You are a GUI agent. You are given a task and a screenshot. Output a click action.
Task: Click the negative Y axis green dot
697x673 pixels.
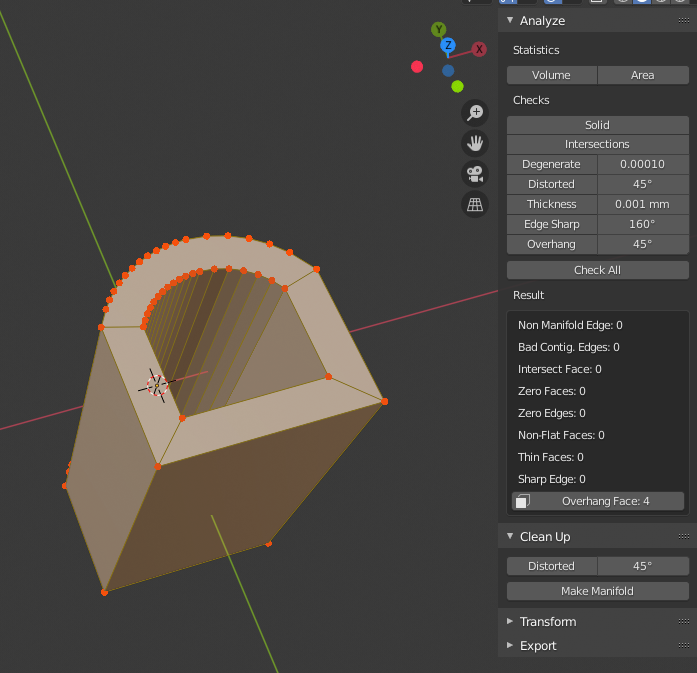(457, 86)
